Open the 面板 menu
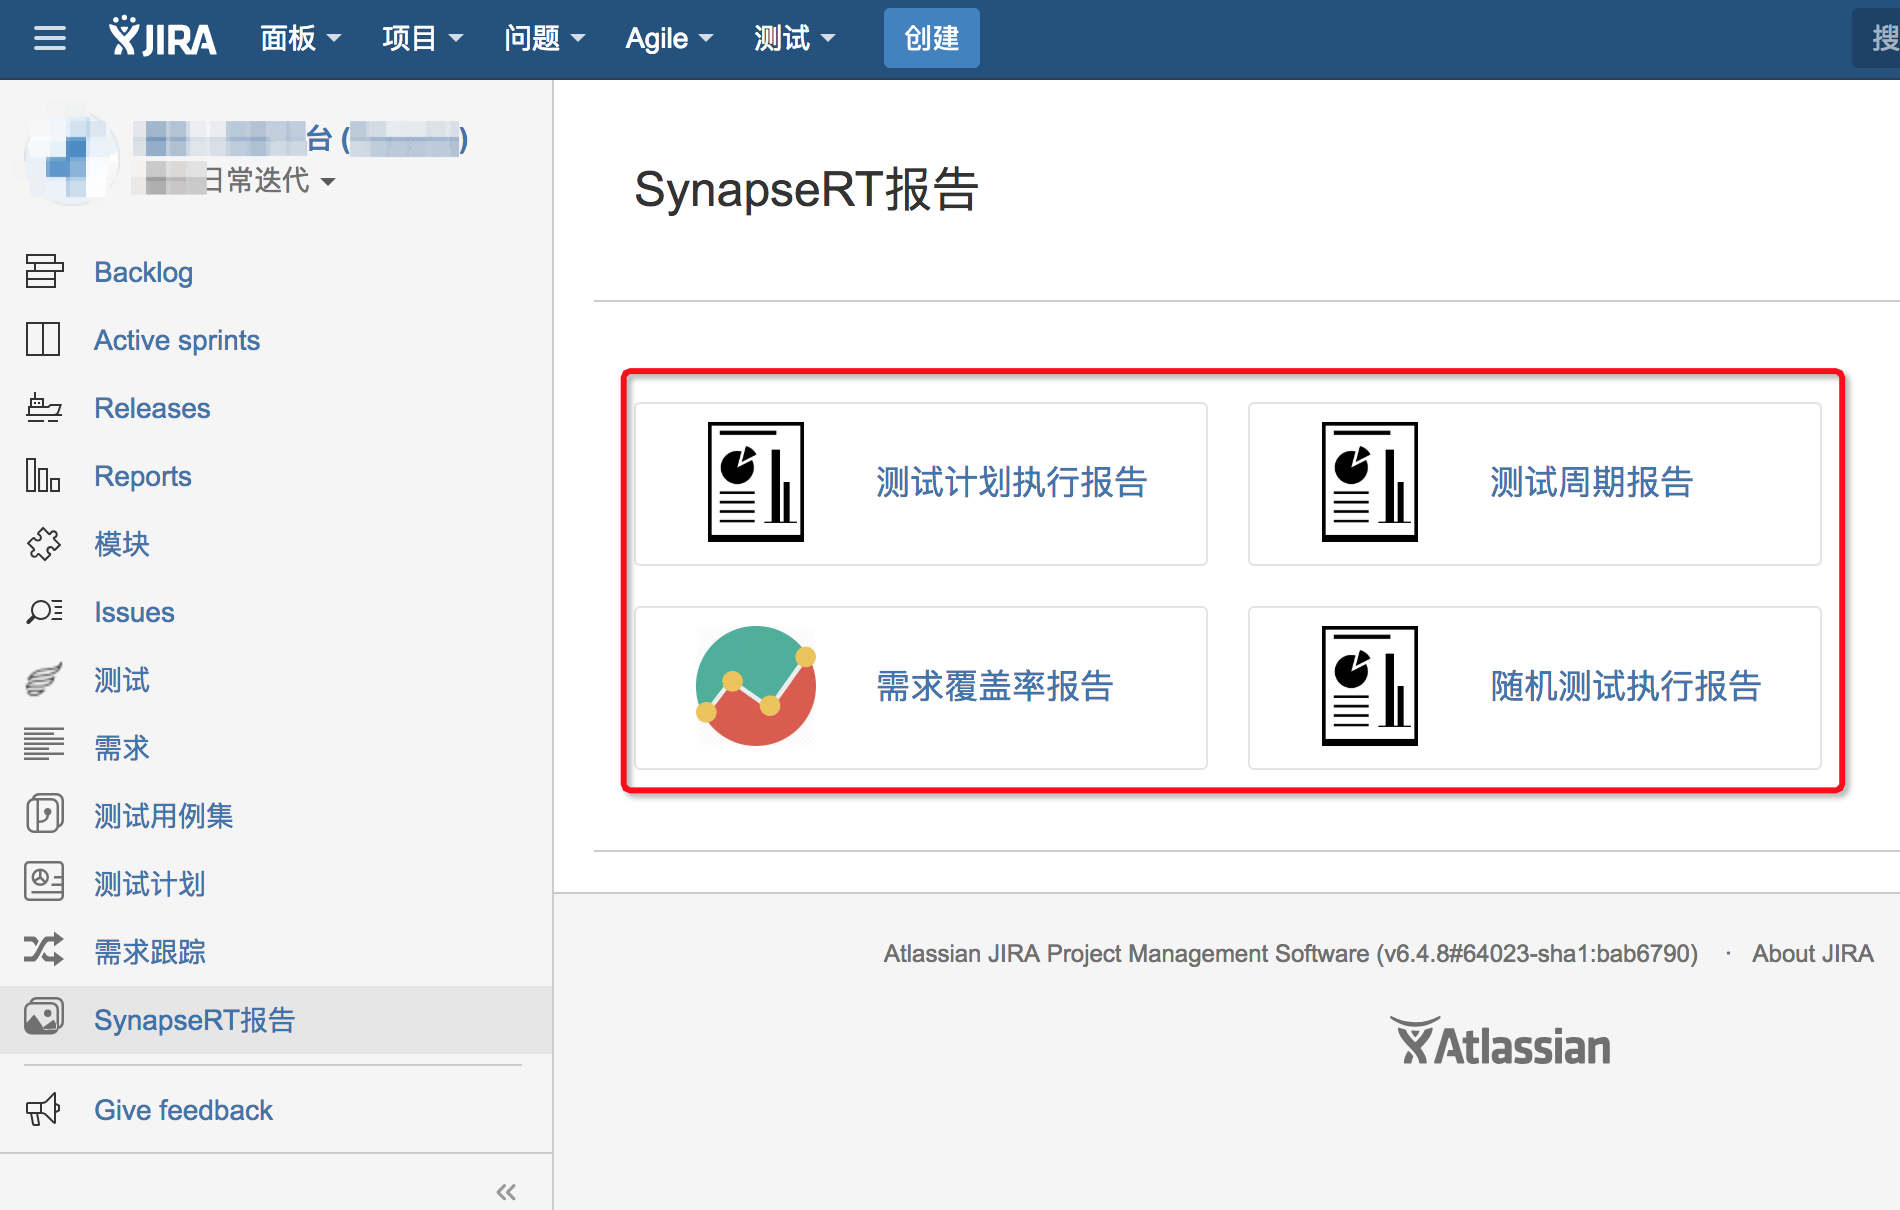This screenshot has height=1210, width=1900. tap(299, 38)
